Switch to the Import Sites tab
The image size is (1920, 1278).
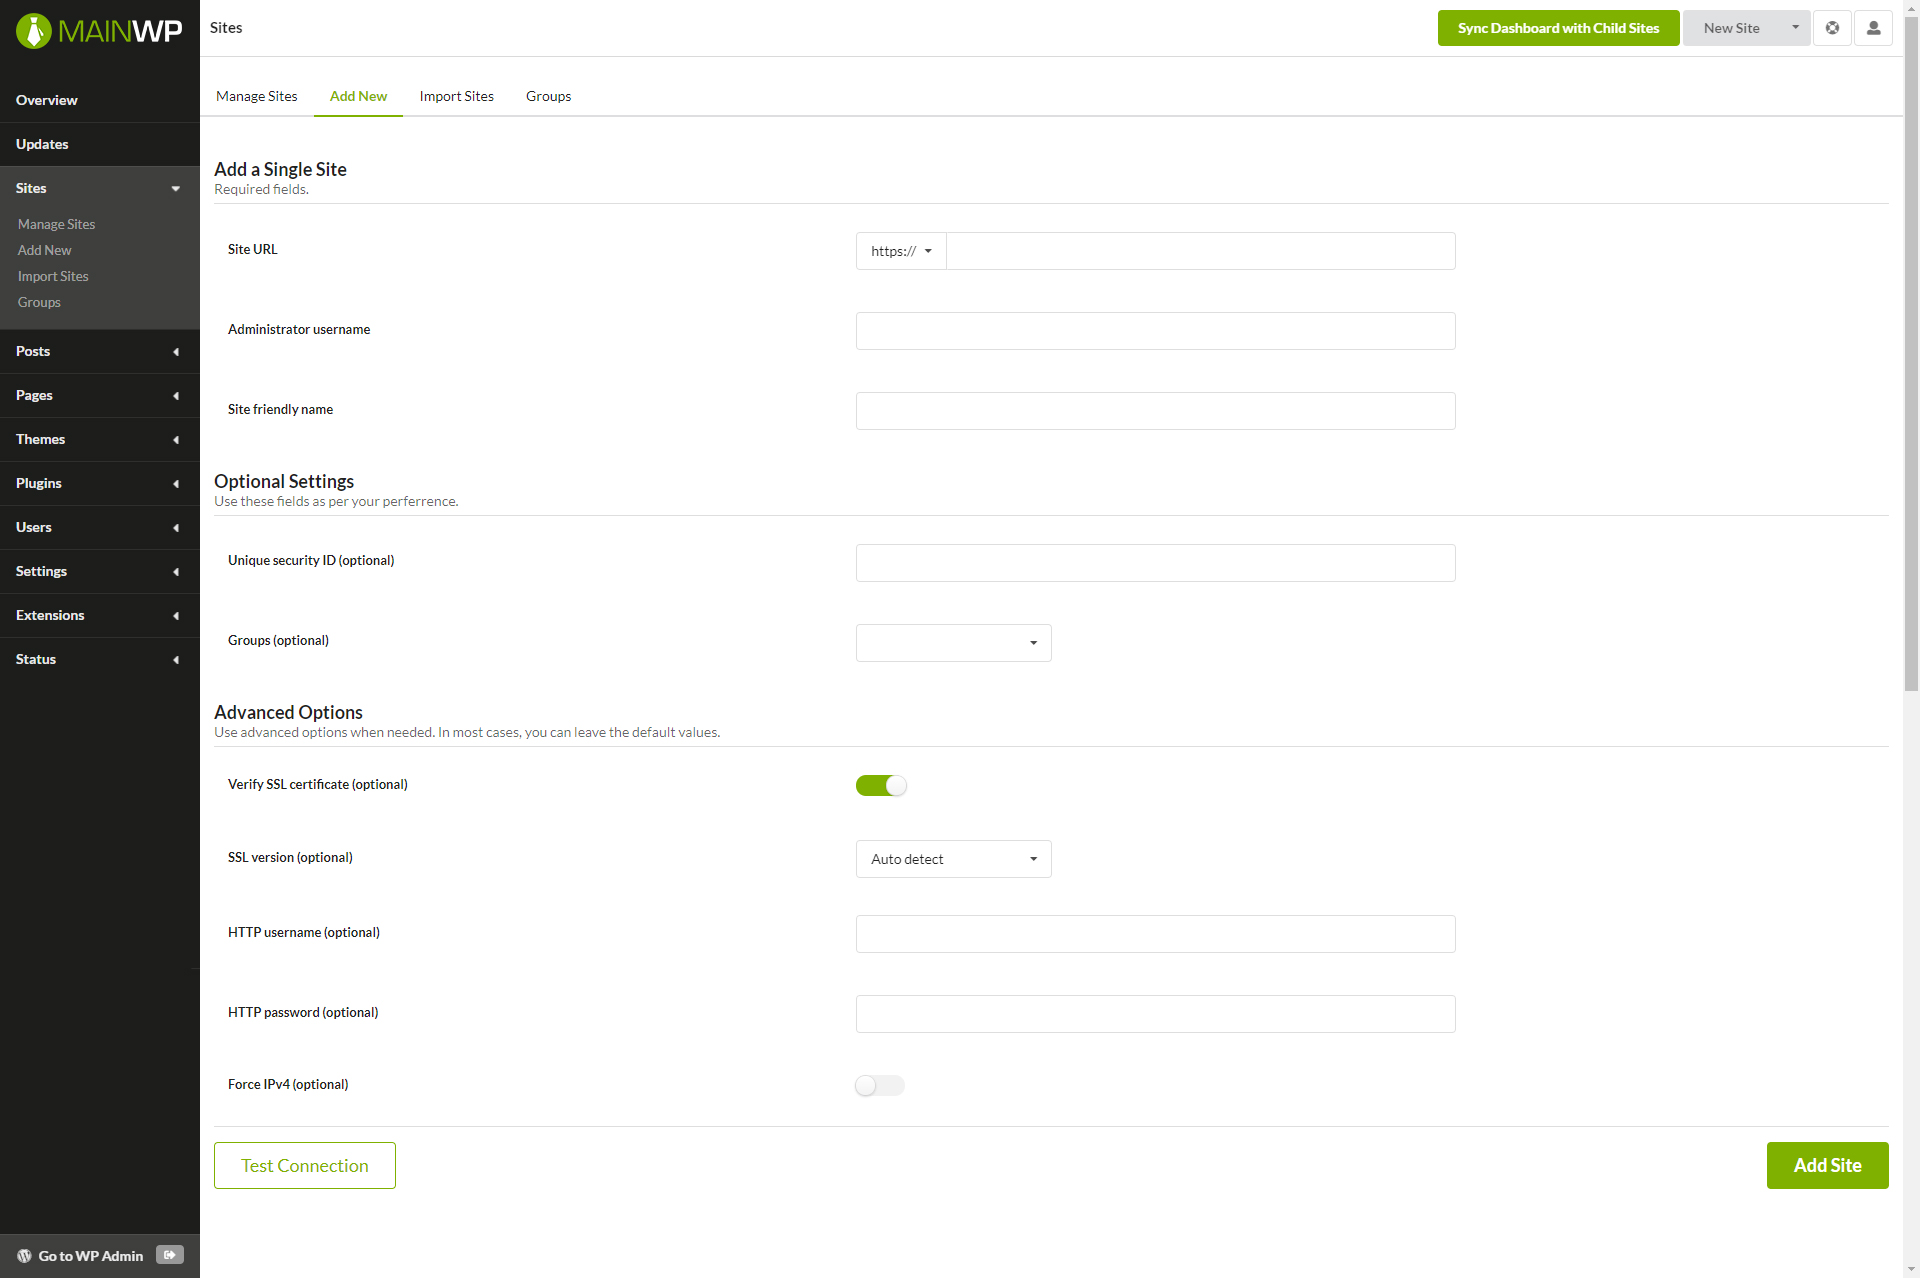456,97
